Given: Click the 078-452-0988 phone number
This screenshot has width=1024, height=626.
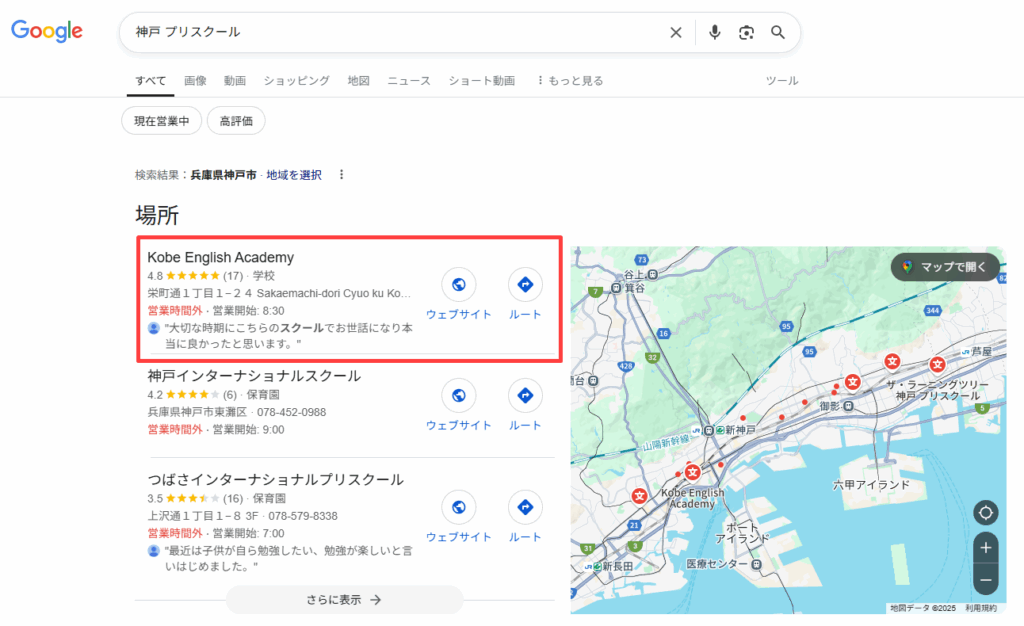Looking at the screenshot, I should click(x=291, y=413).
